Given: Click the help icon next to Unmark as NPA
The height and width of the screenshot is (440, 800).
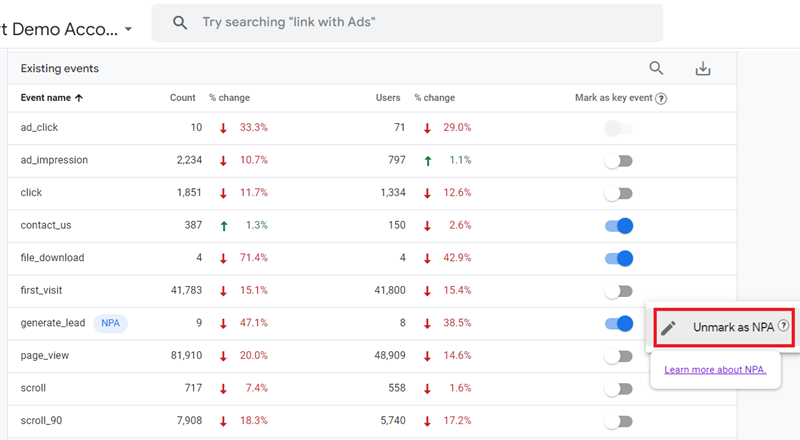Looking at the screenshot, I should coord(783,326).
